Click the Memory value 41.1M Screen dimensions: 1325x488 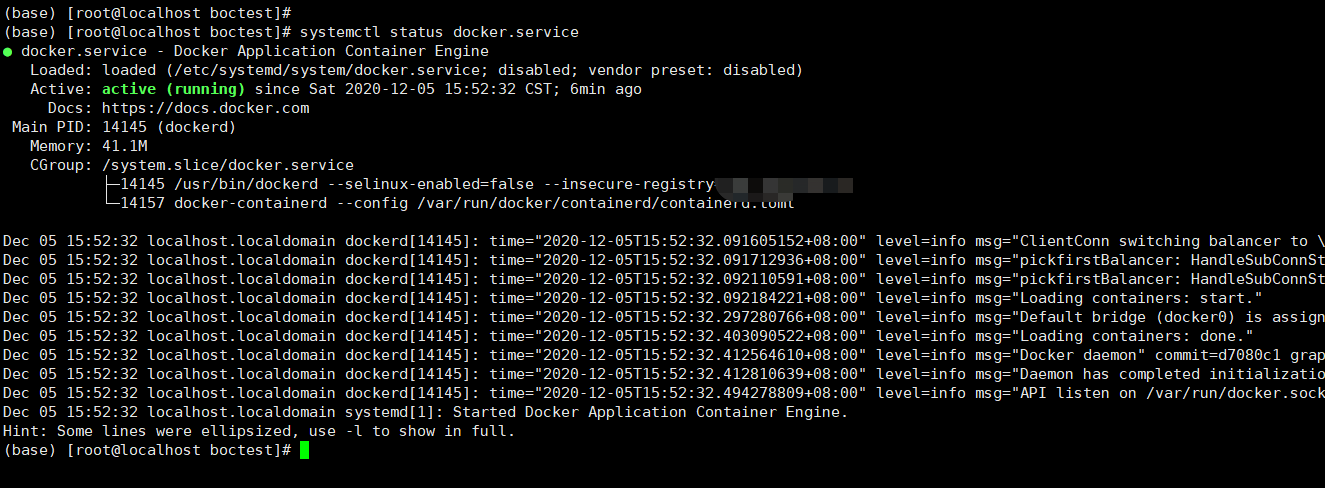(x=124, y=146)
